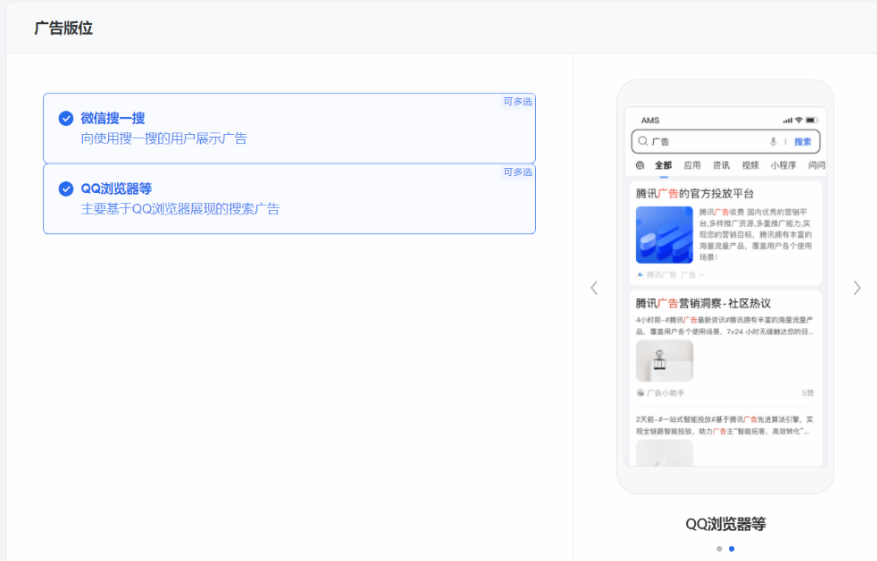Image resolution: width=877 pixels, height=561 pixels.
Task: Open the 视频 tab in preview
Action: pyautogui.click(x=750, y=165)
